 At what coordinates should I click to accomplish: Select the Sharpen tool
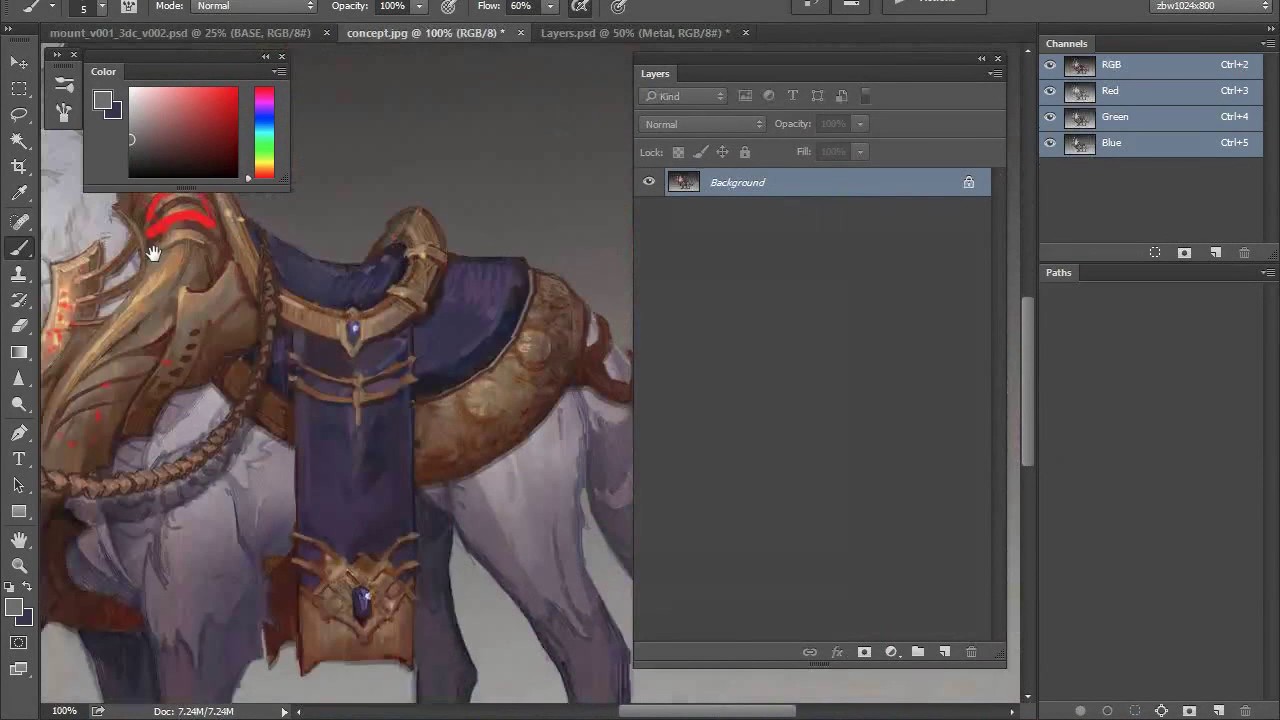19,379
